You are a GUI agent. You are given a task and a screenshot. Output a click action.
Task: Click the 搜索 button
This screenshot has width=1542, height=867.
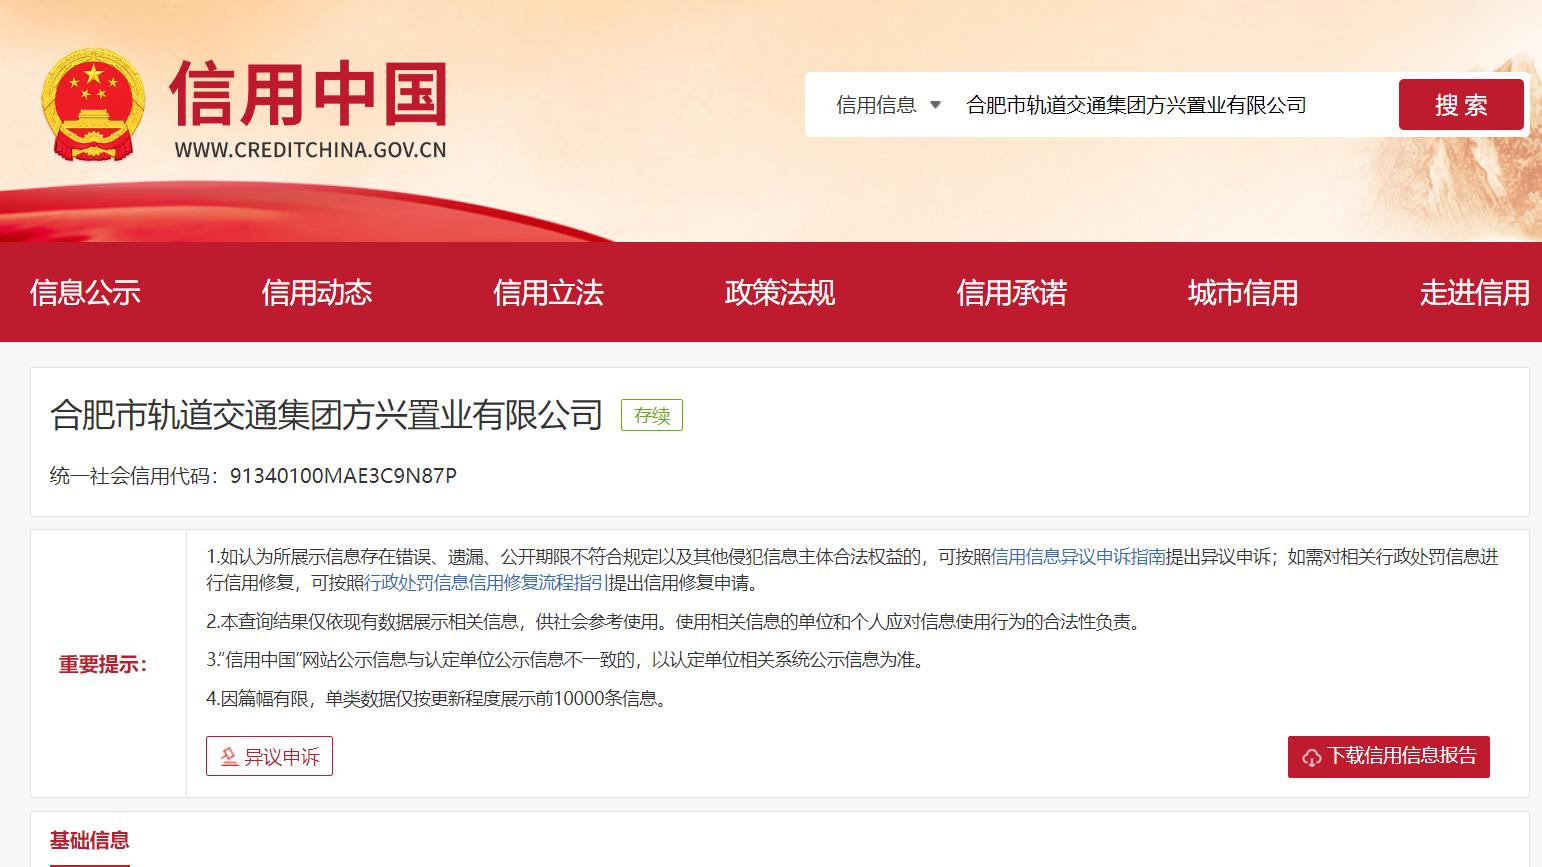pyautogui.click(x=1461, y=105)
